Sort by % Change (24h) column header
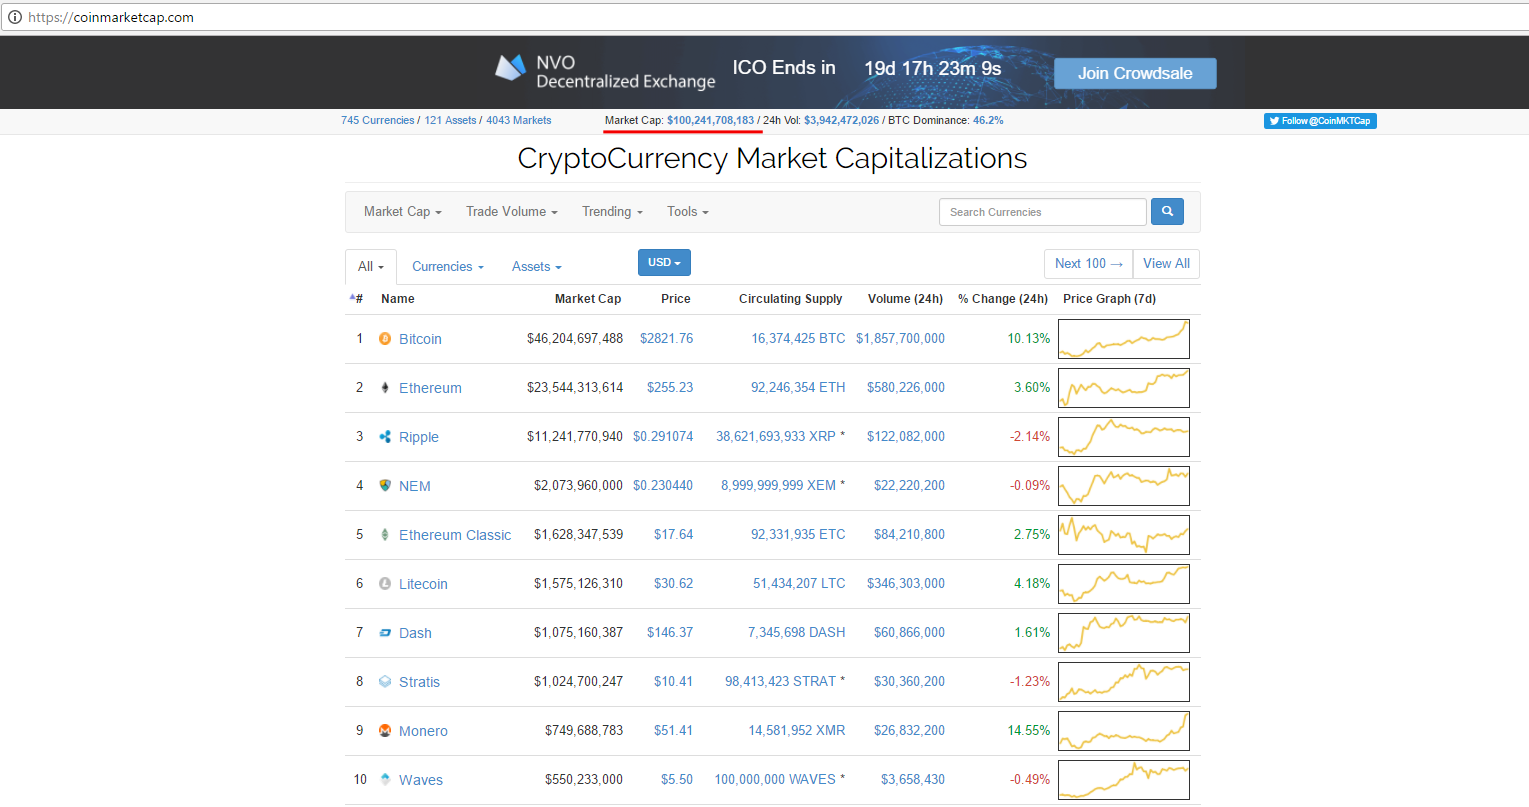This screenshot has height=807, width=1529. 1003,299
